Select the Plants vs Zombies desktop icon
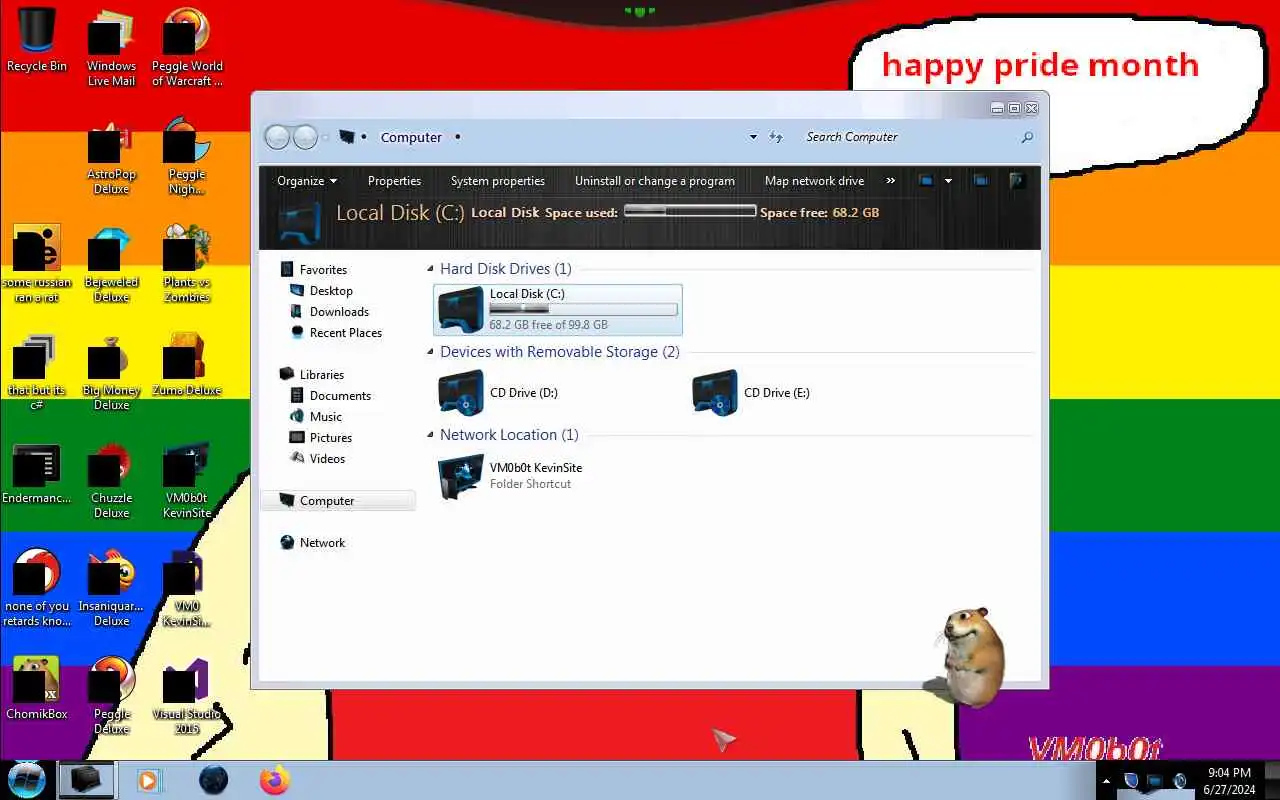 (x=187, y=264)
